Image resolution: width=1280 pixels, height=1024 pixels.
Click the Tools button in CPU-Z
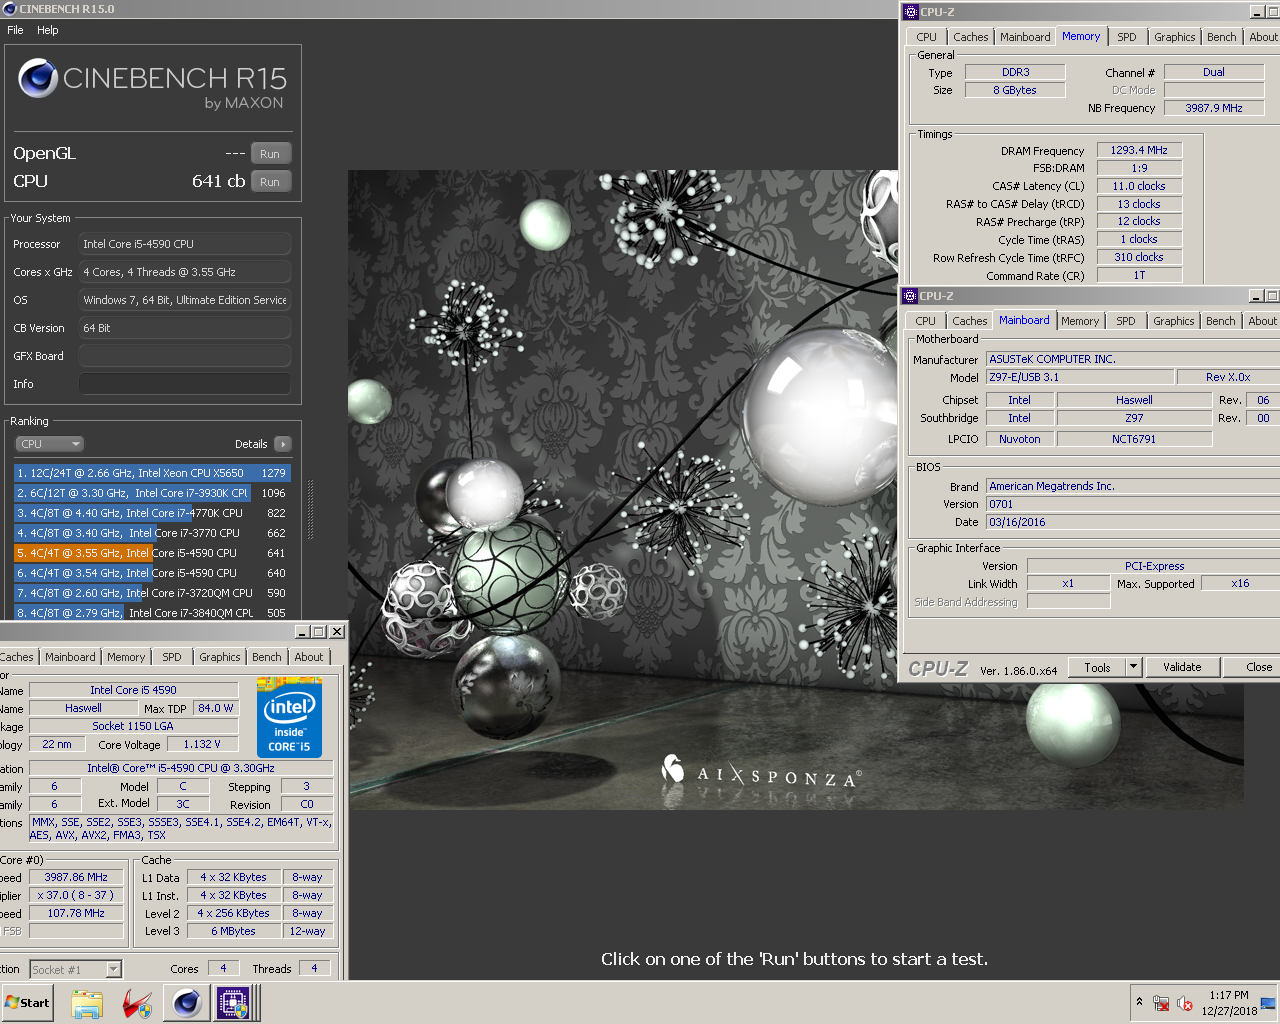coord(1097,667)
